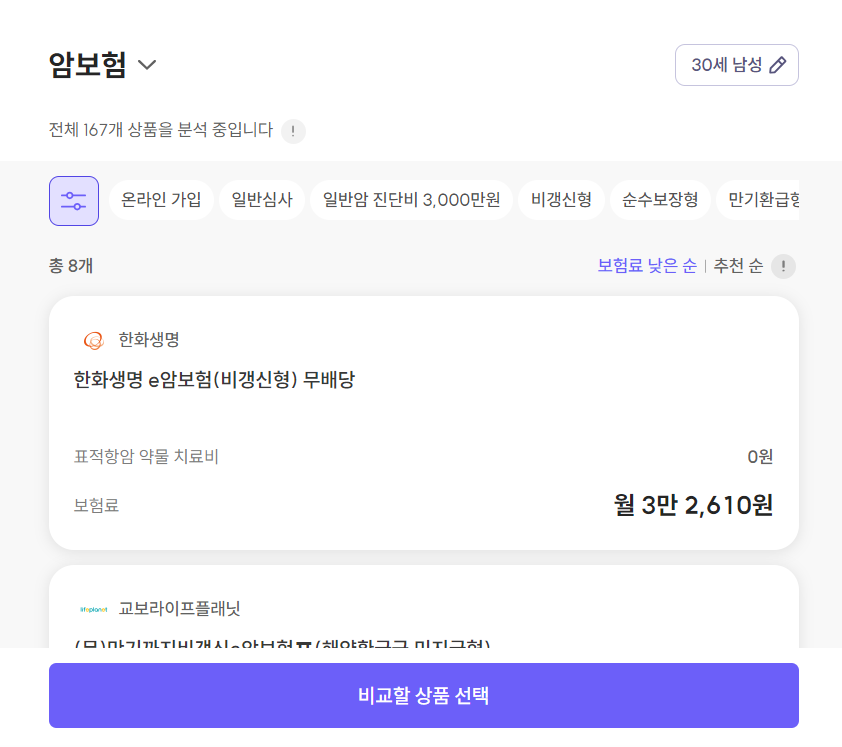
Task: Click the info icon beside 추천 순
Action: click(x=783, y=266)
